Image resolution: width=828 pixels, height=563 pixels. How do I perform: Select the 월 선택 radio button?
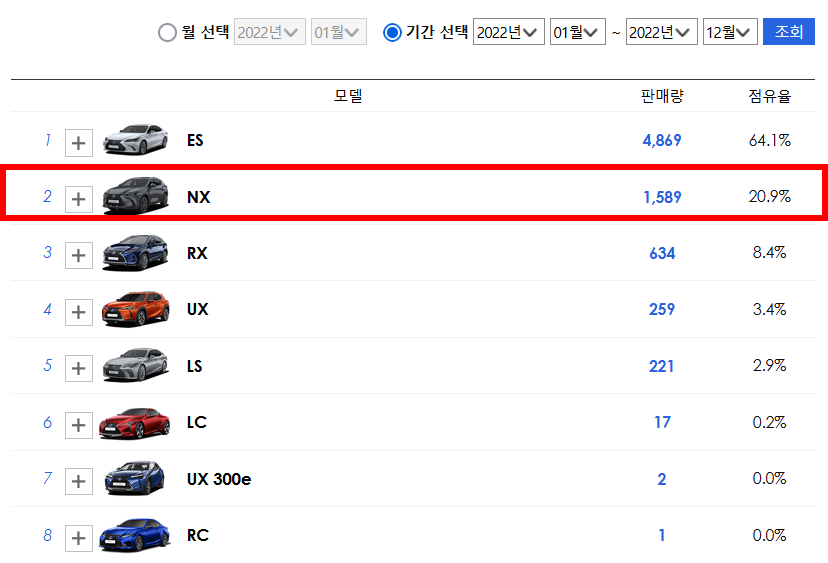(167, 32)
